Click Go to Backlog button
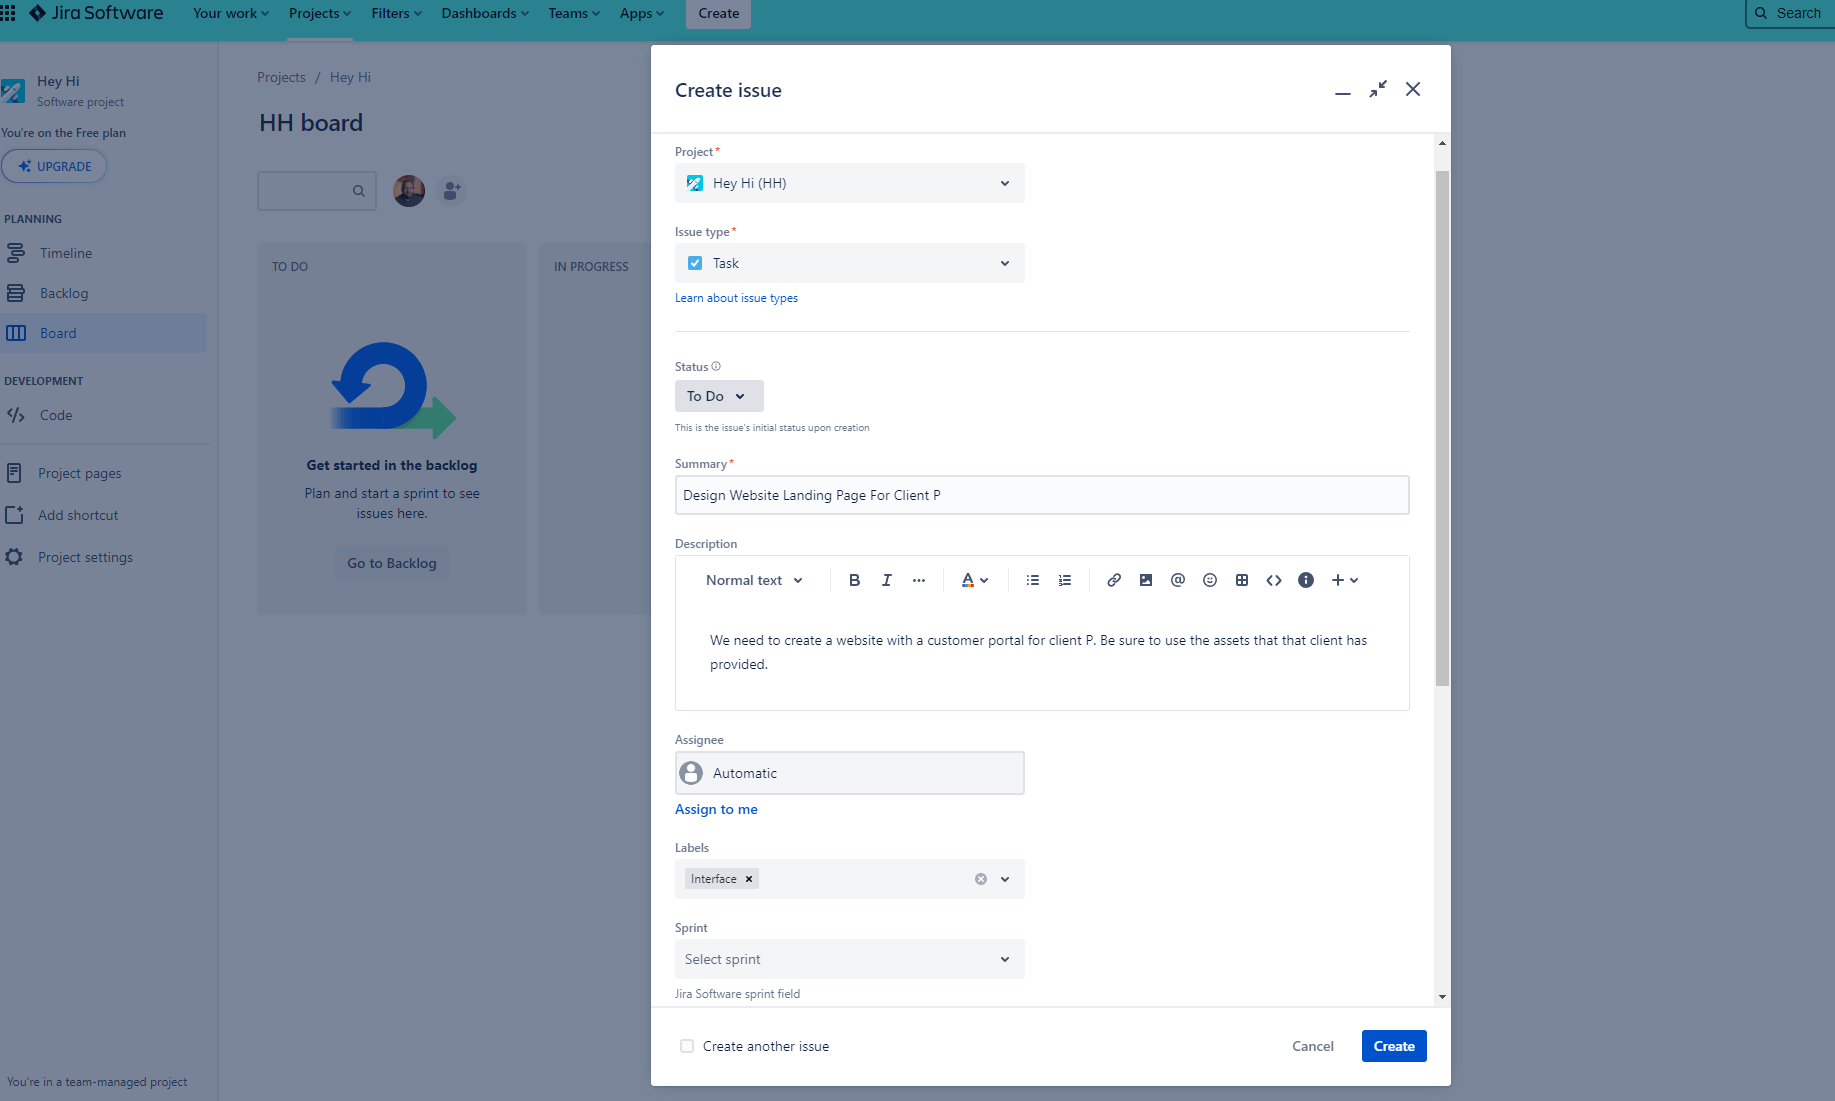Screen dimensions: 1835x1101 (x=392, y=563)
